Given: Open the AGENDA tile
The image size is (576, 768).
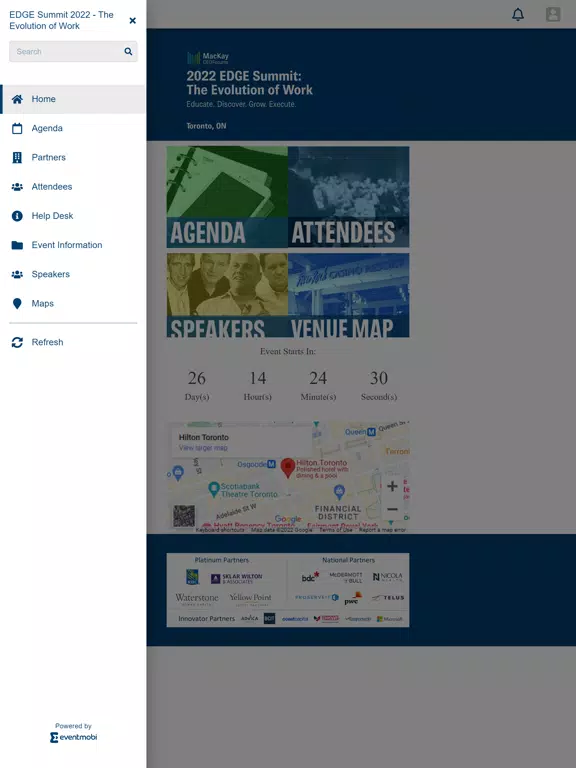Looking at the screenshot, I should click(227, 197).
